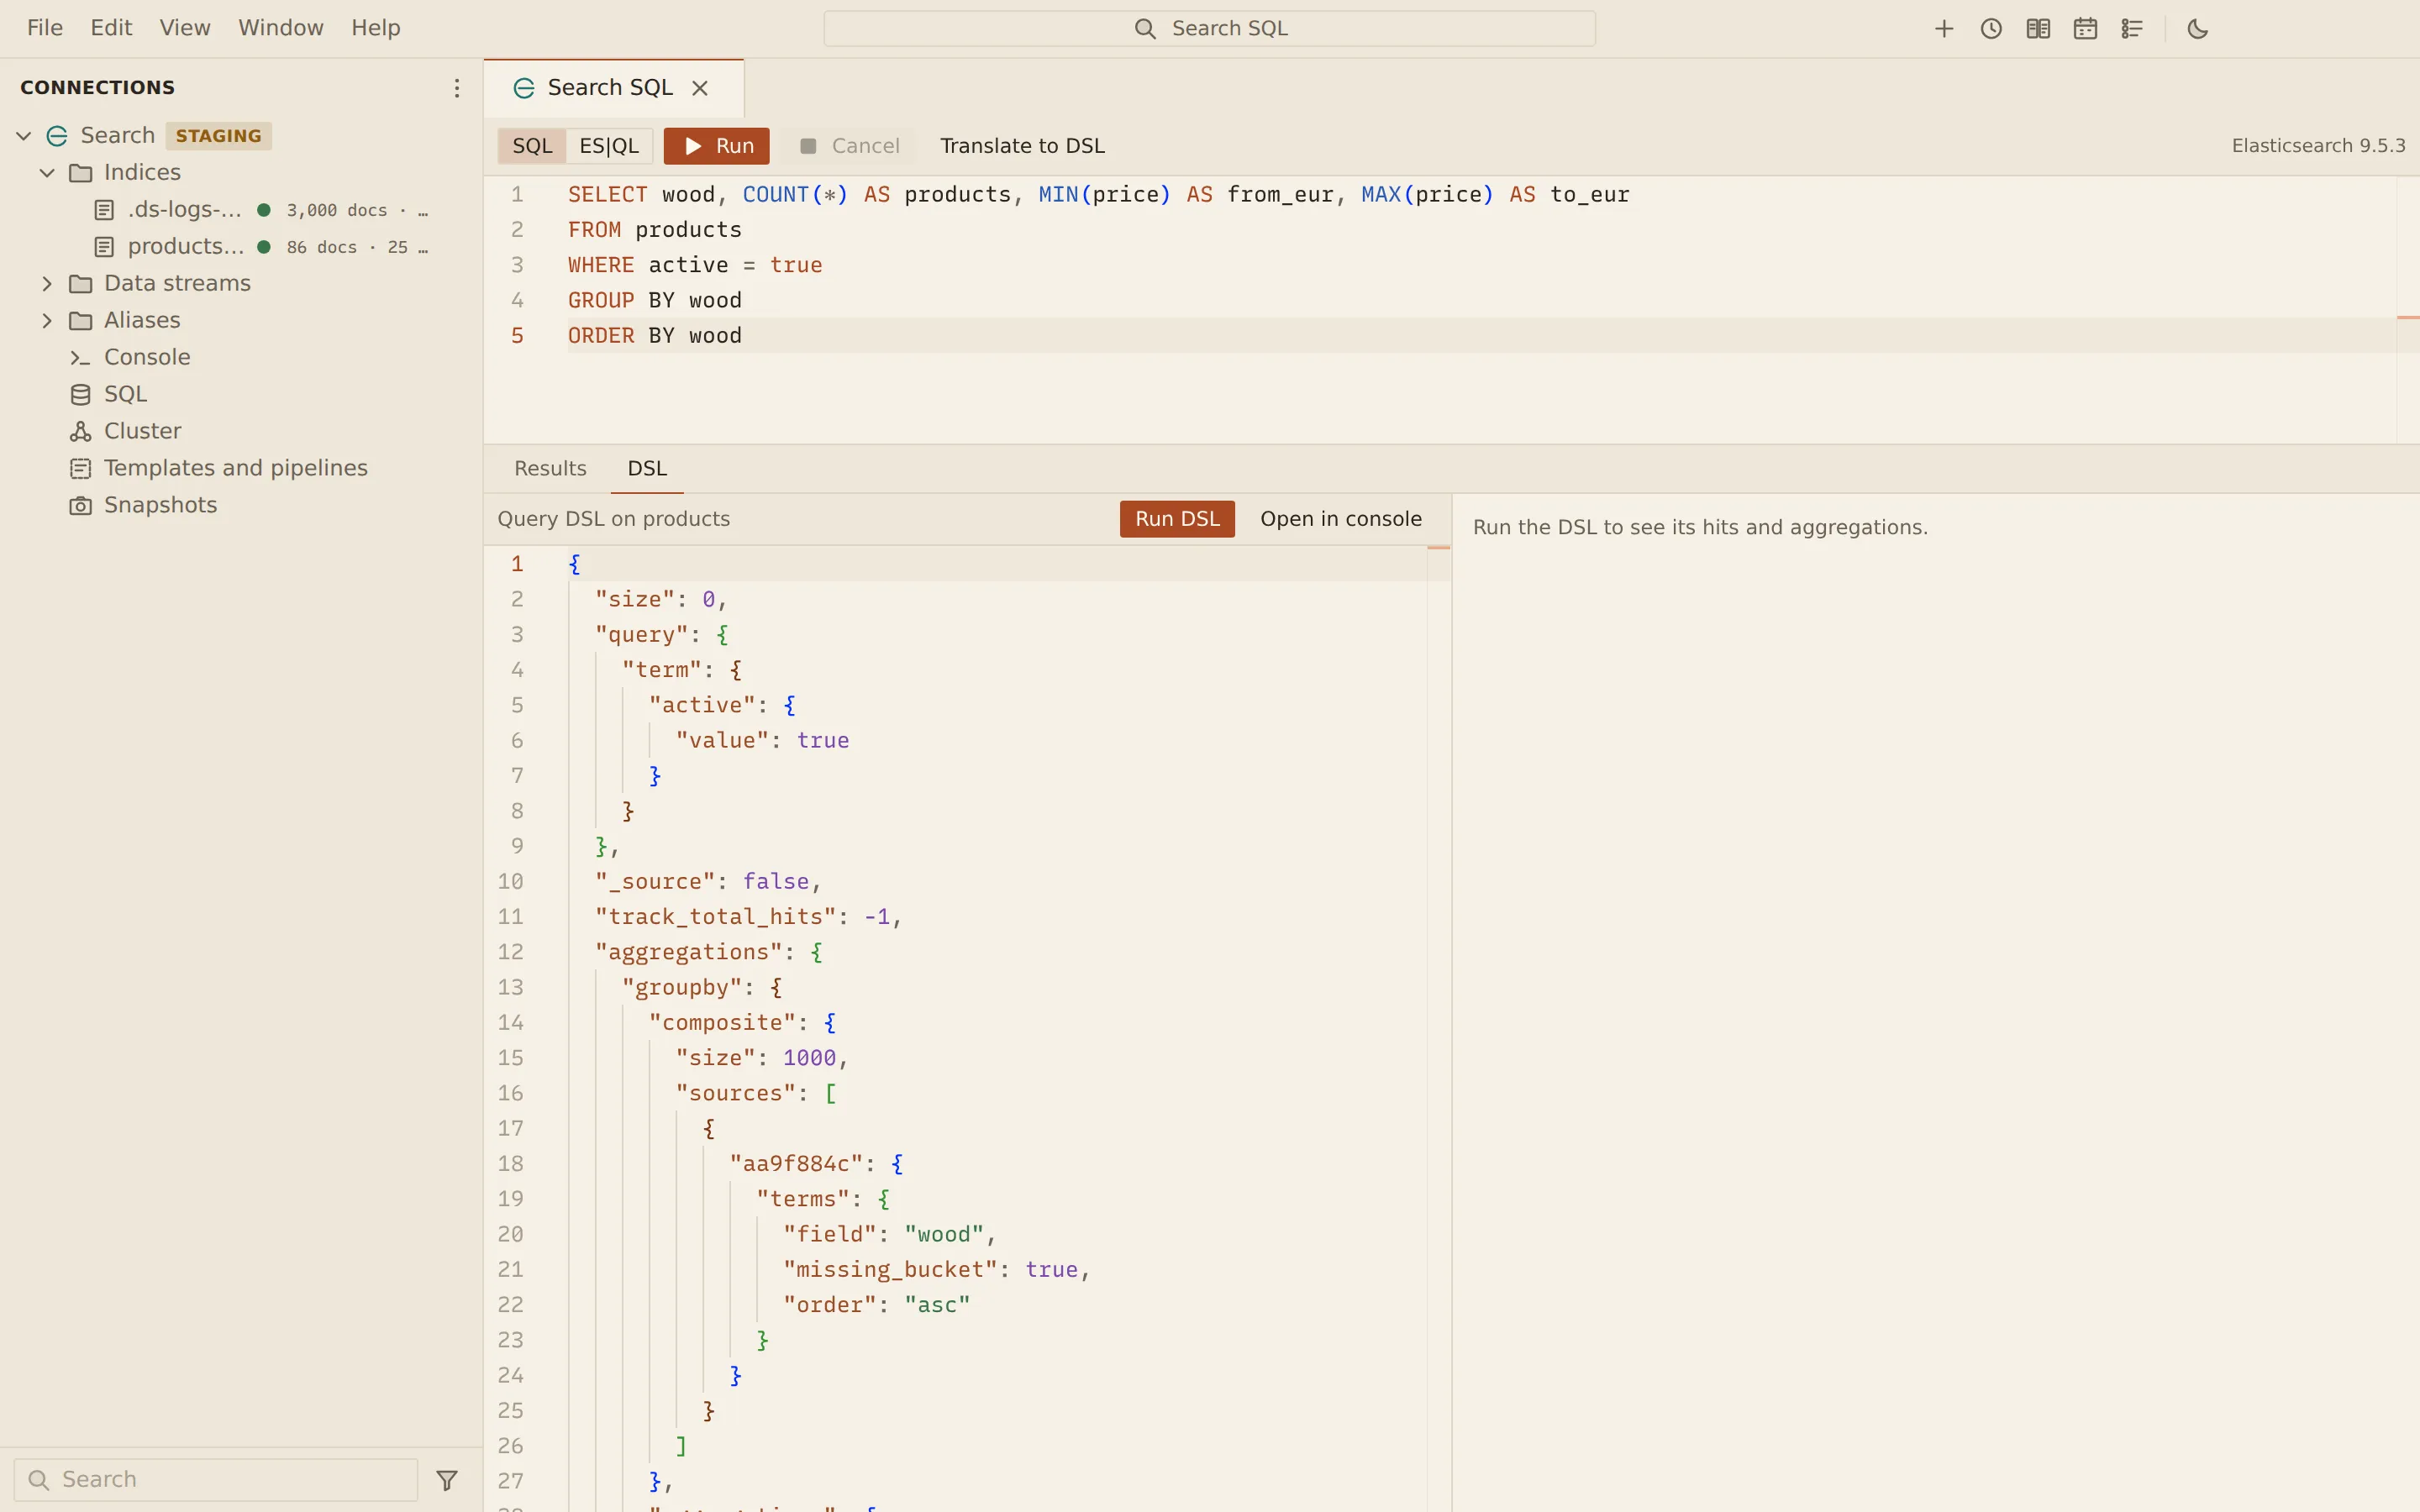Open the Window menu
Viewport: 2420px width, 1512px height.
tap(281, 28)
